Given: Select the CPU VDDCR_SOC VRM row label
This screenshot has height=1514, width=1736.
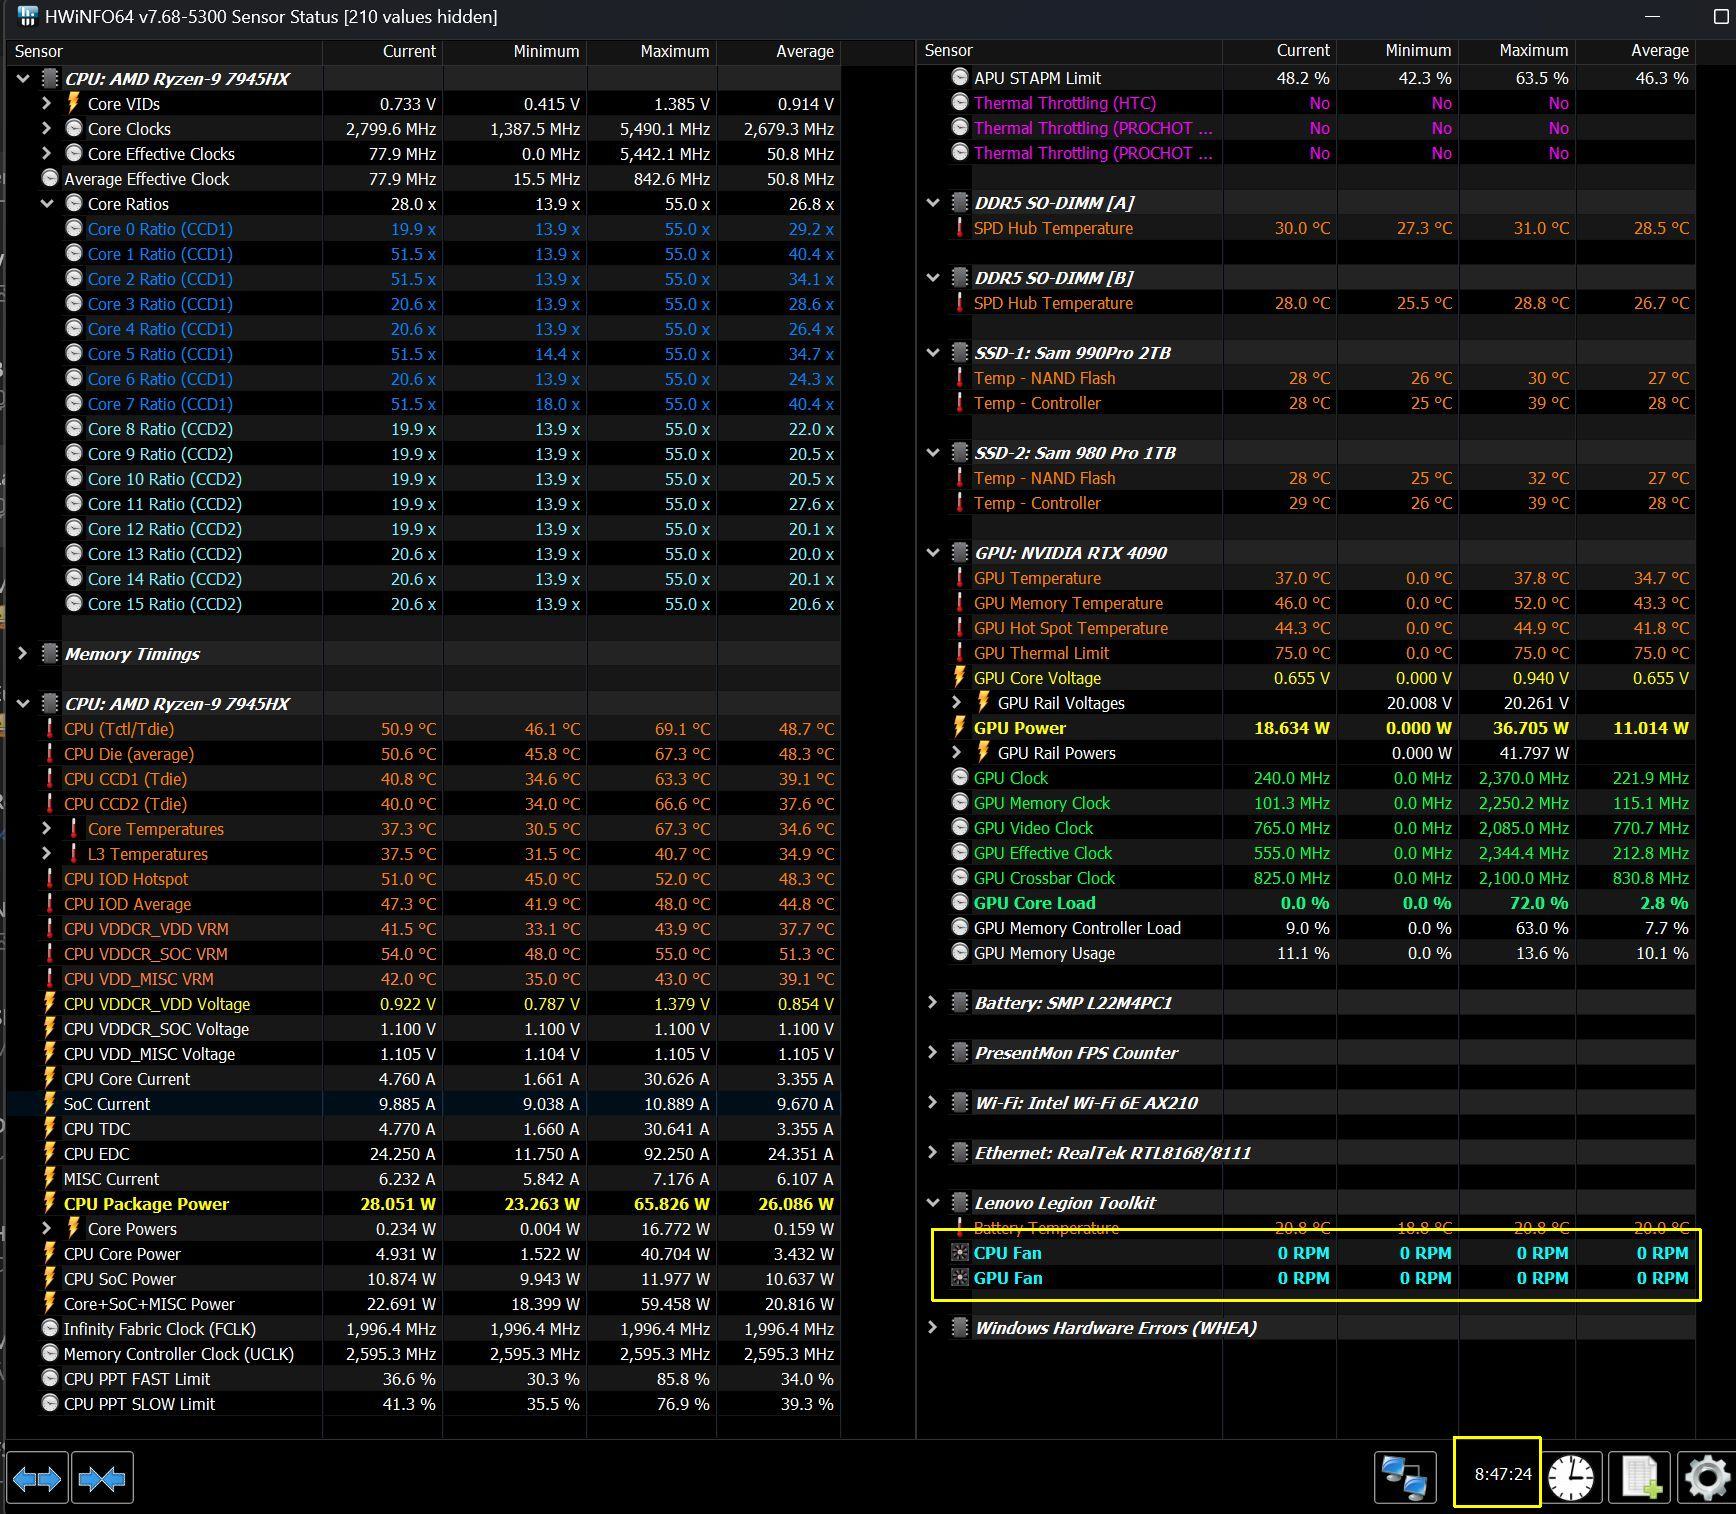Looking at the screenshot, I should [x=146, y=954].
